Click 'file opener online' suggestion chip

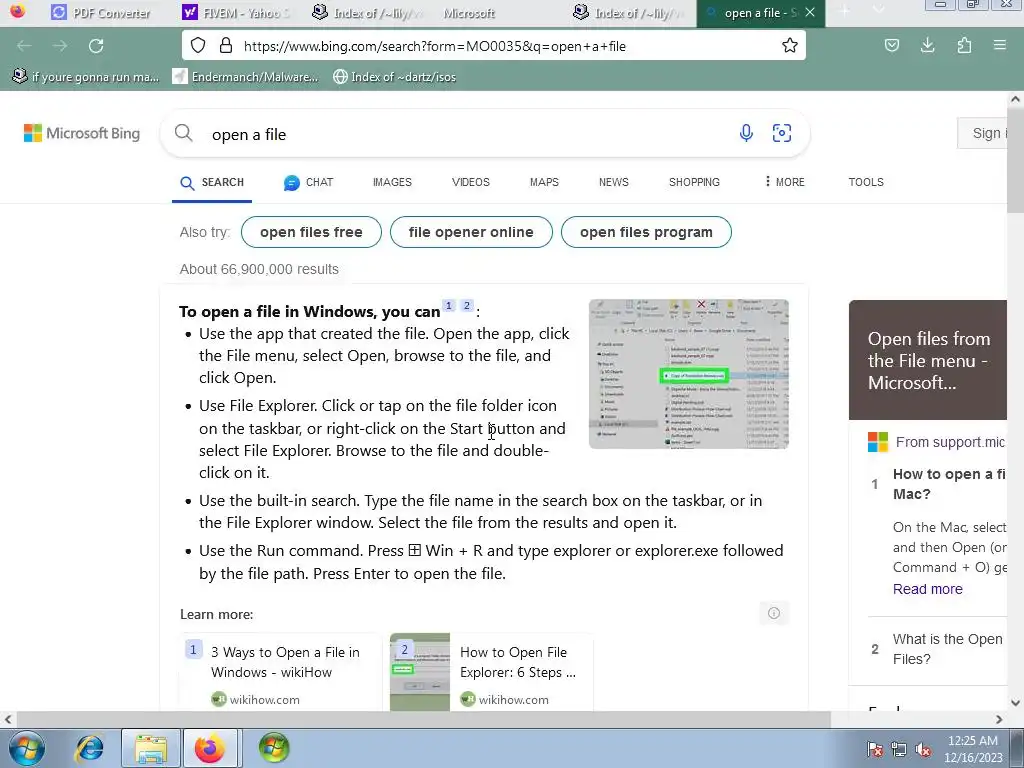click(x=471, y=232)
